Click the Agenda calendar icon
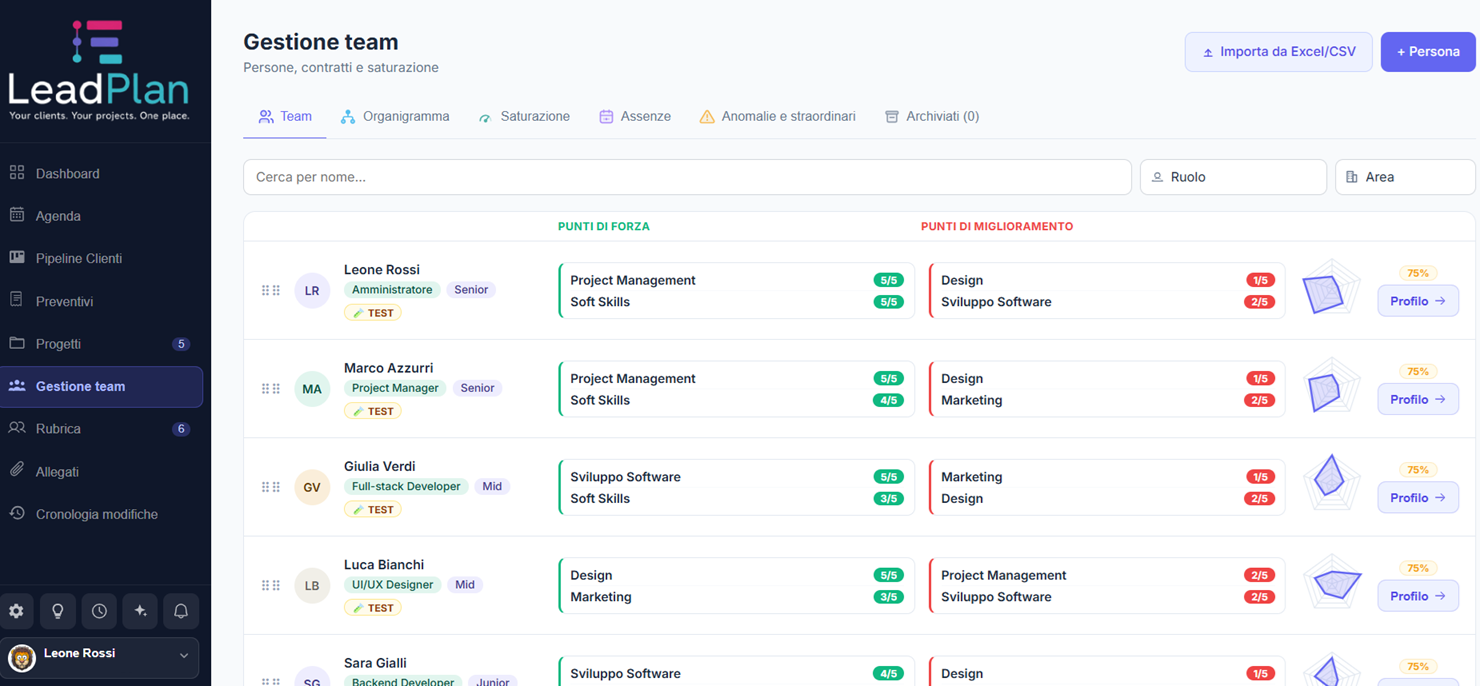 pyautogui.click(x=17, y=215)
